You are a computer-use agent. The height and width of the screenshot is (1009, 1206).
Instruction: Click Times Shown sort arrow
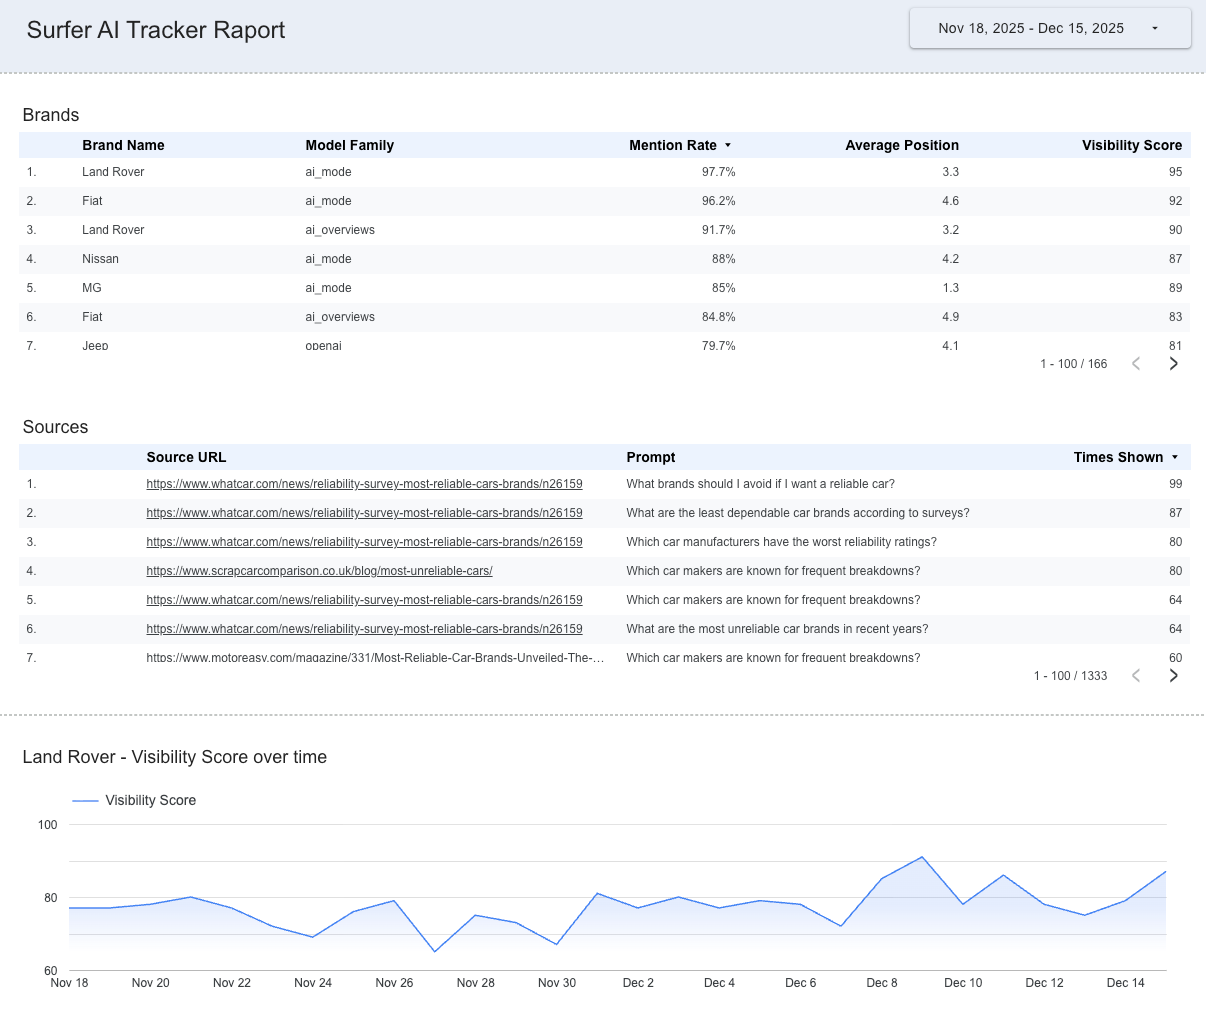tap(1175, 458)
